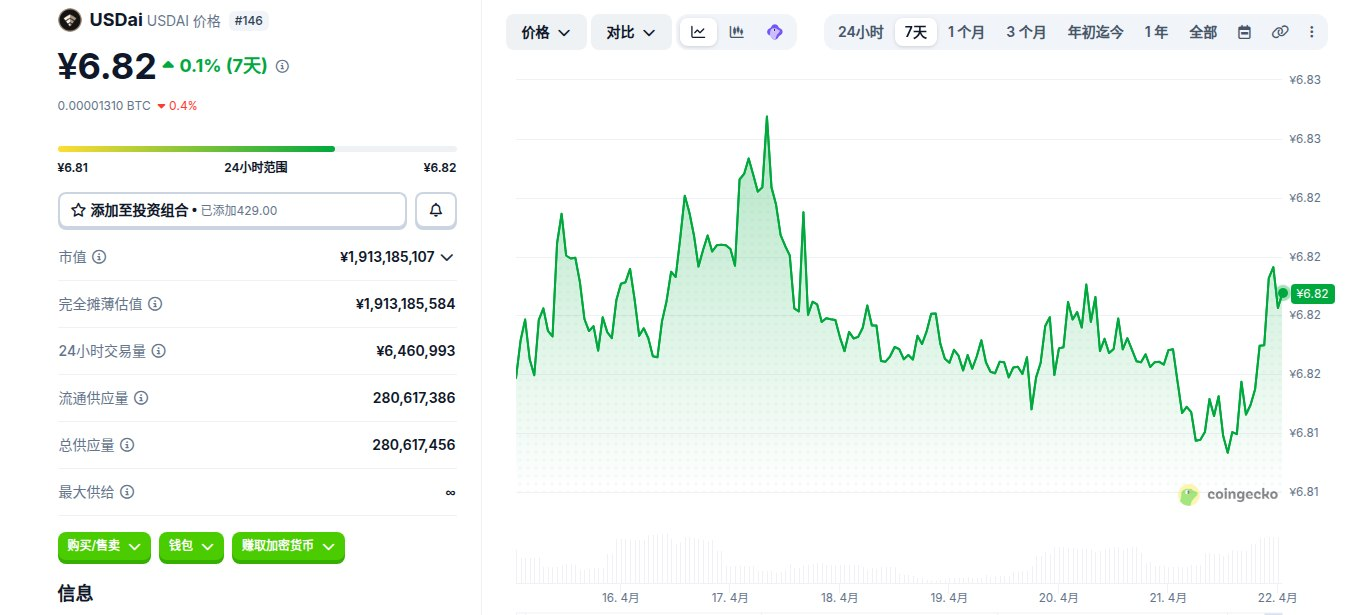Click the info icon next to 最大供给
The height and width of the screenshot is (615, 1360).
tap(127, 492)
